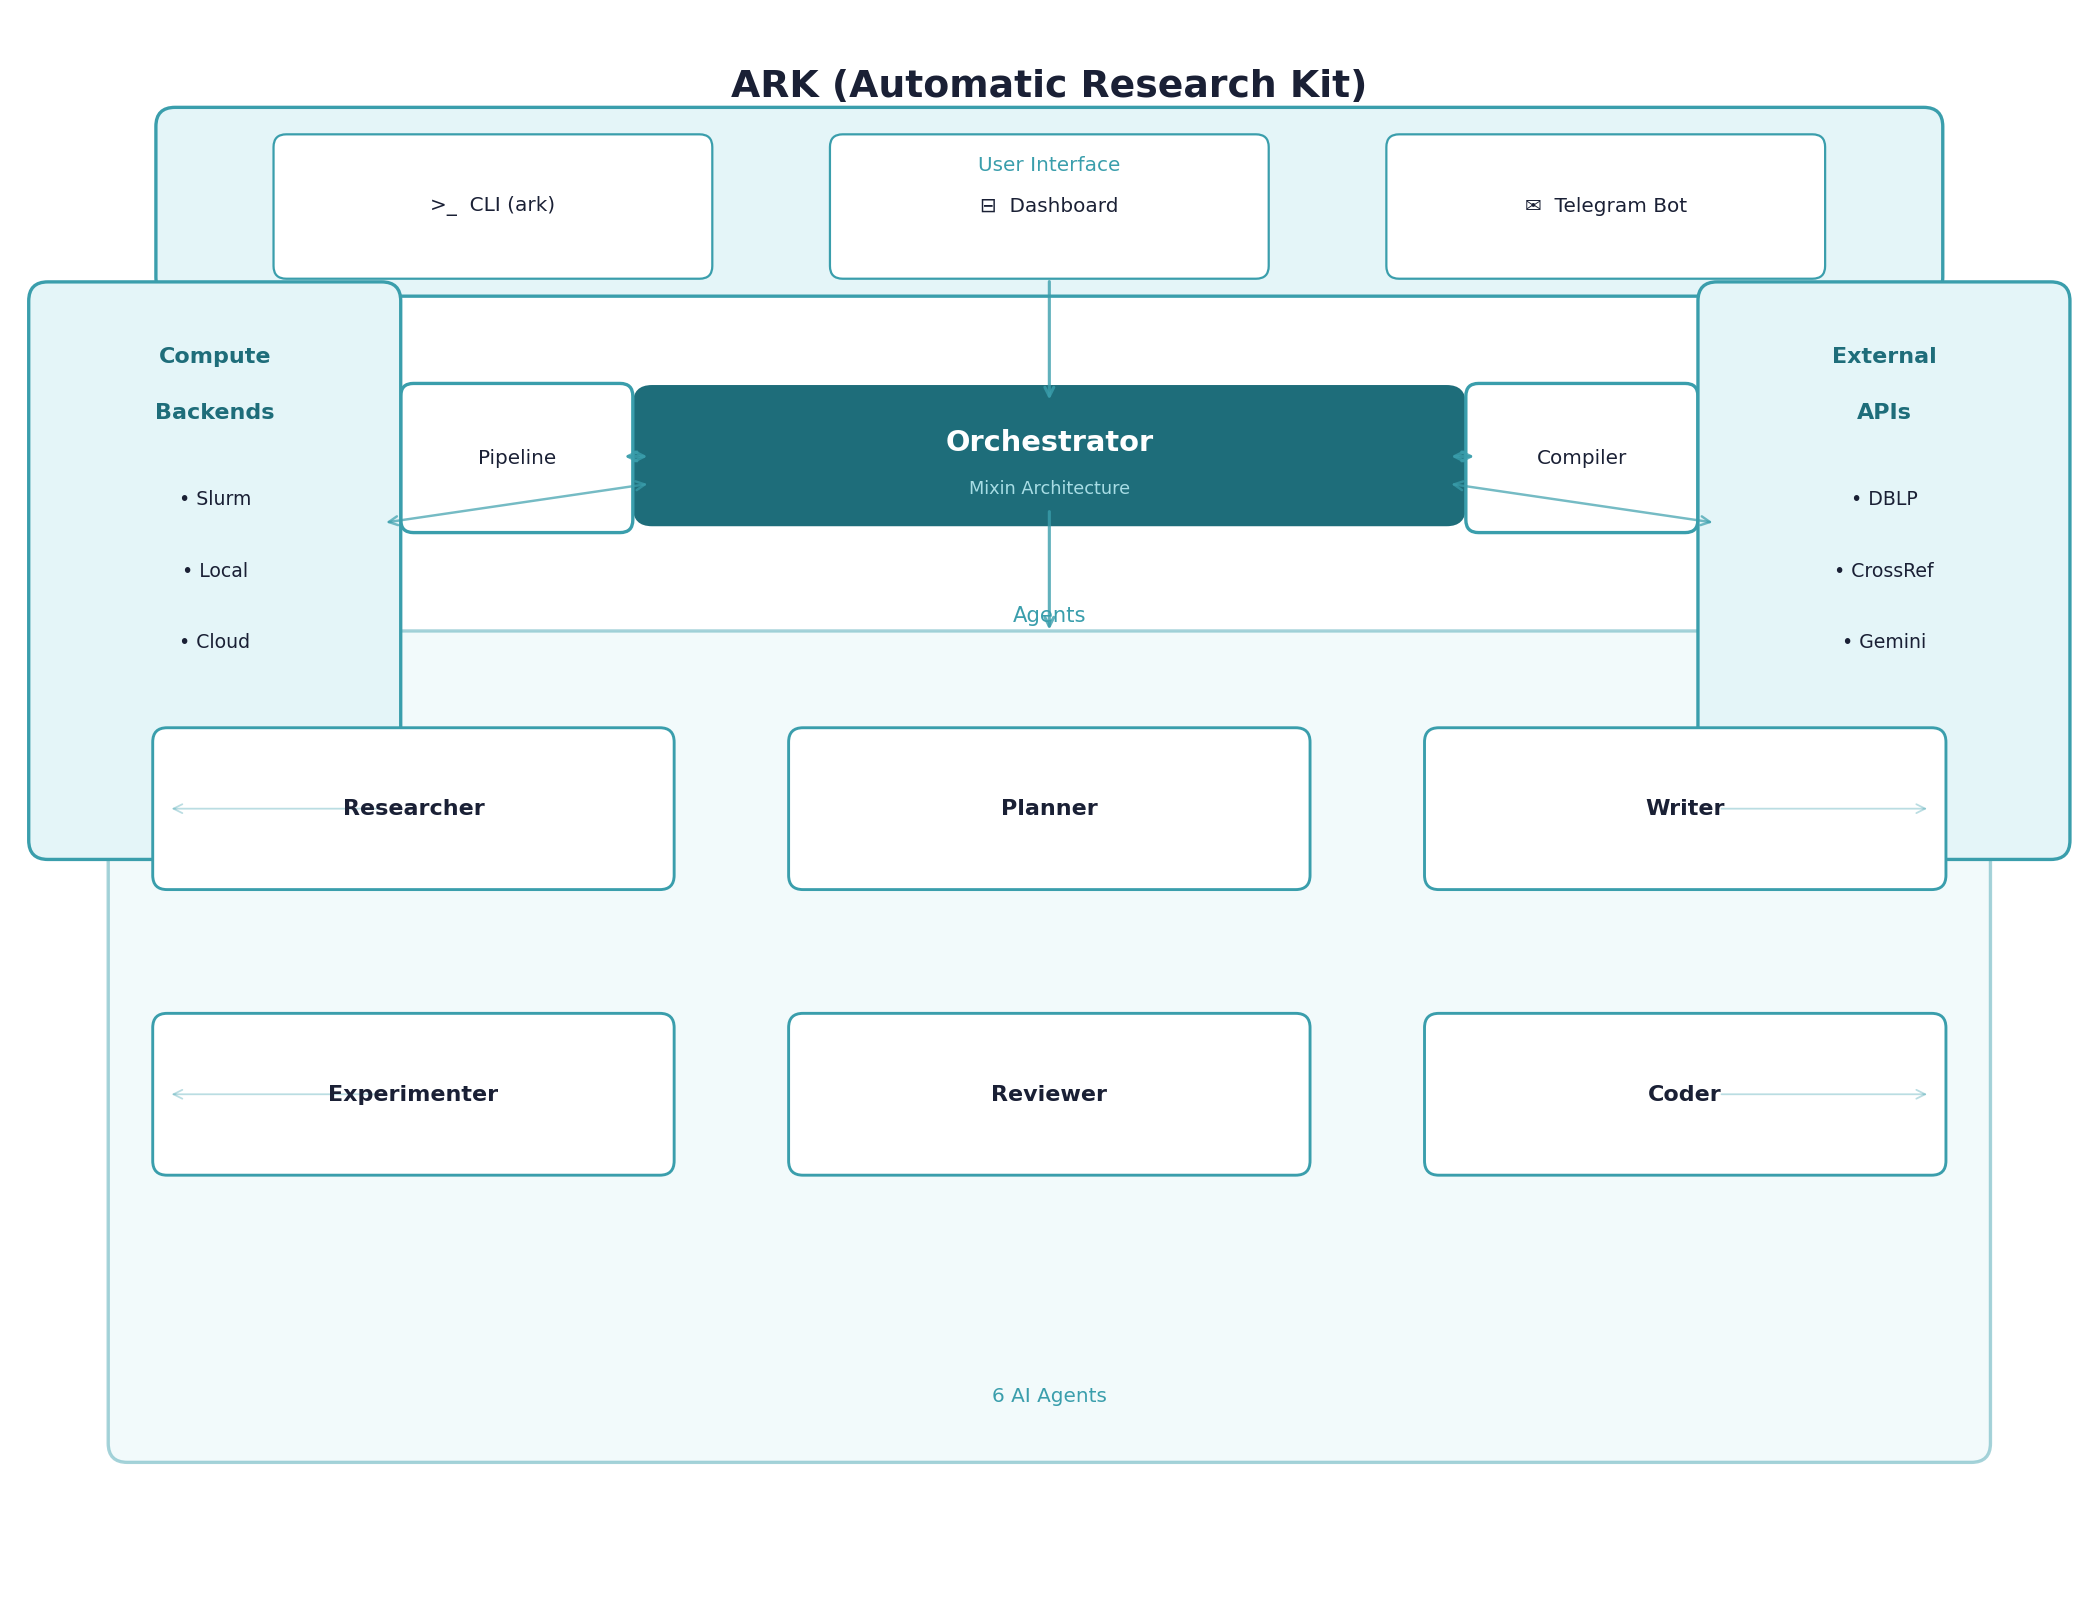Click the Pipeline button

[x=516, y=457]
